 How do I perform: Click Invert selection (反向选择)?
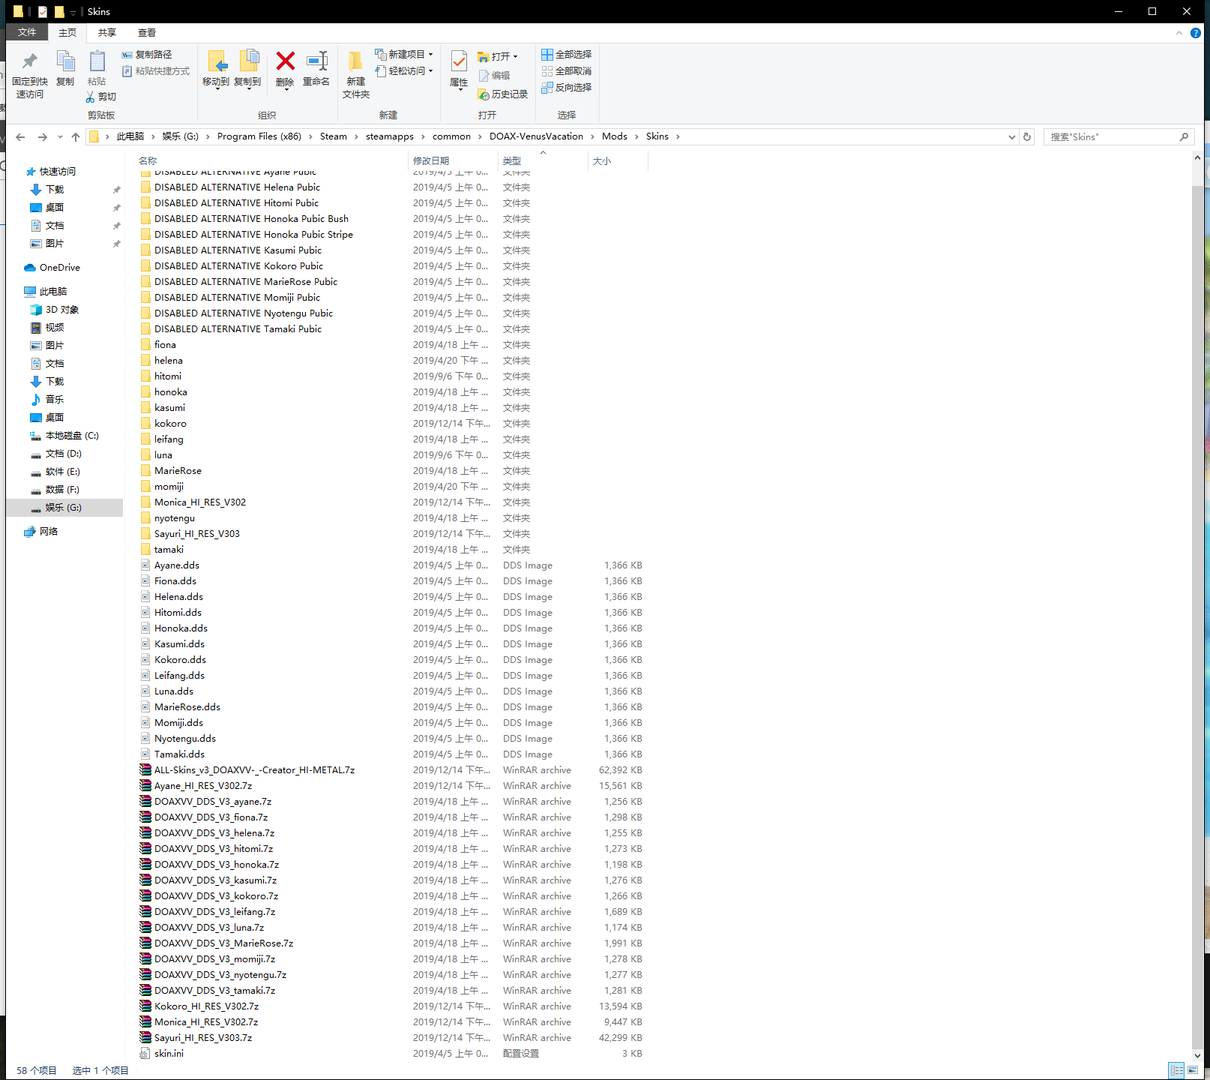point(567,87)
